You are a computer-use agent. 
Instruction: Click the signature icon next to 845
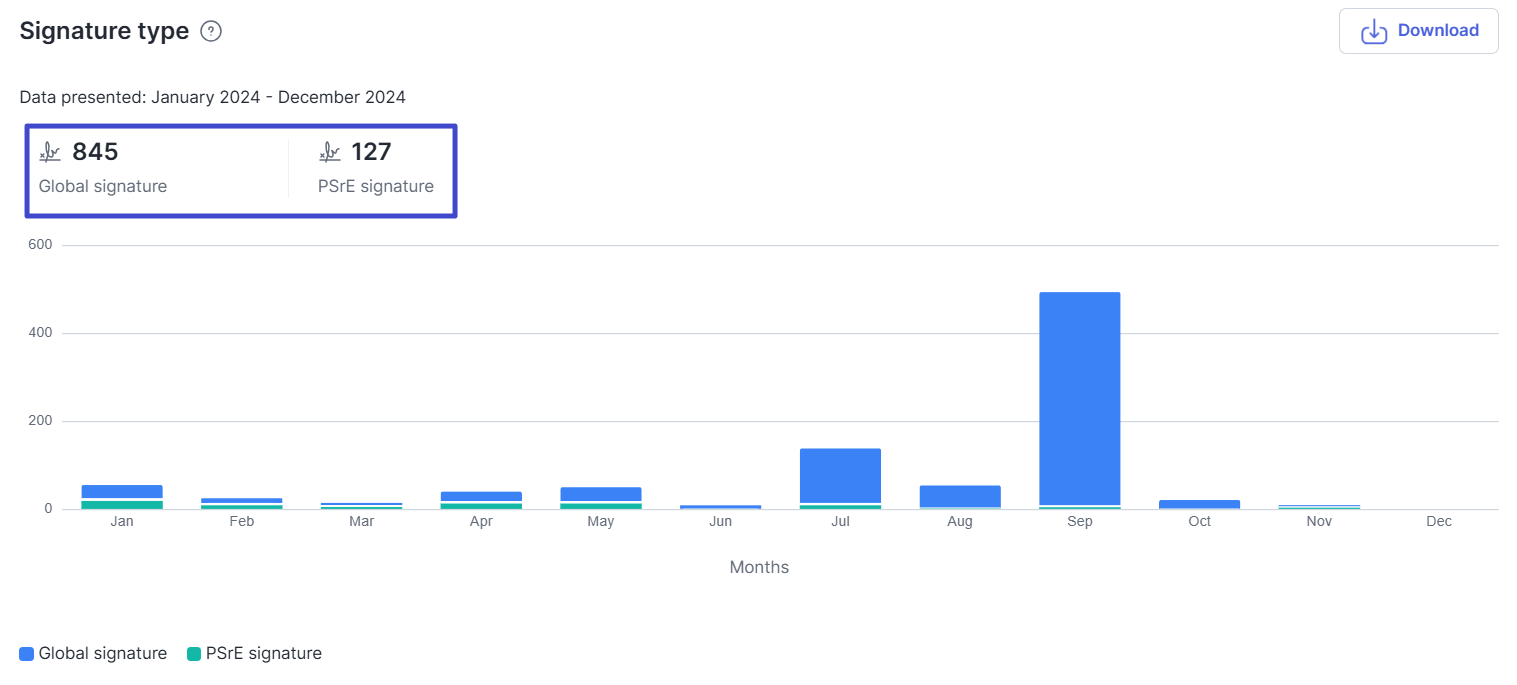(50, 152)
